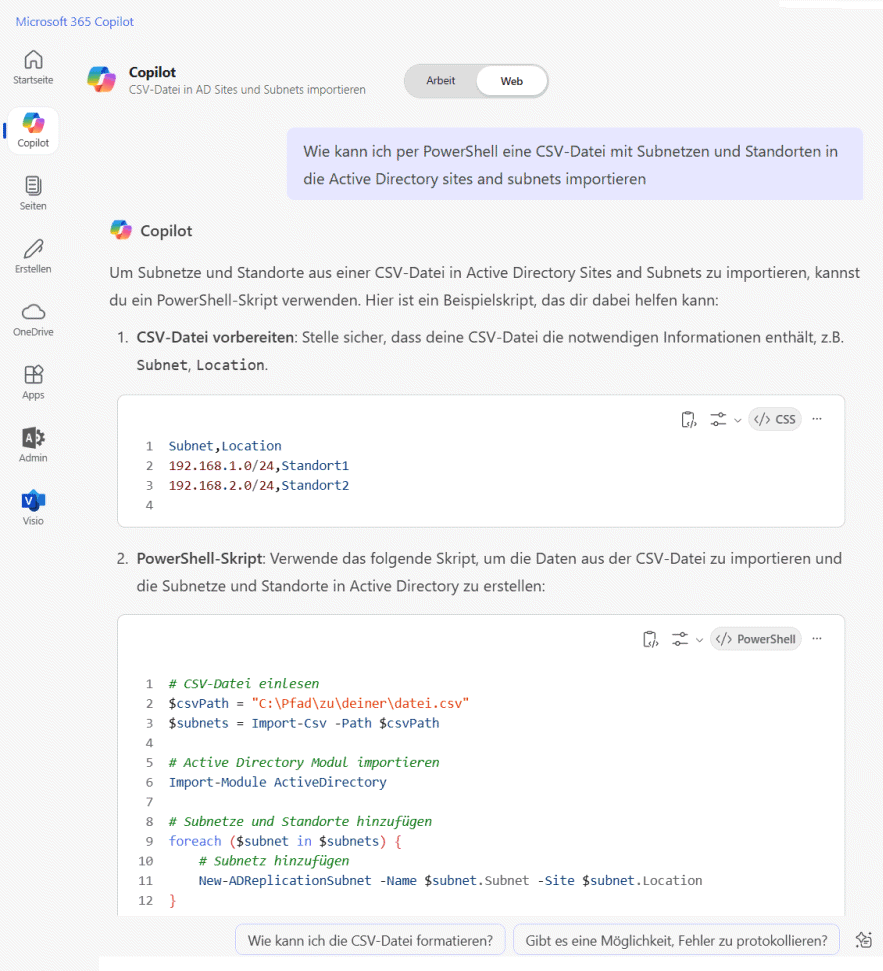Select suggestion 'Wie kann ich die CSV-Datei formatieren?'

370,940
